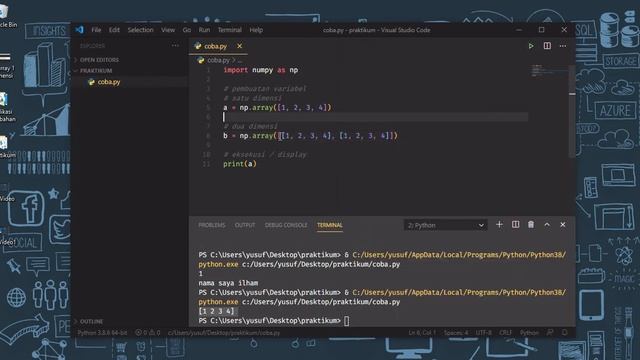Close the terminal panel

pyautogui.click(x=563, y=224)
